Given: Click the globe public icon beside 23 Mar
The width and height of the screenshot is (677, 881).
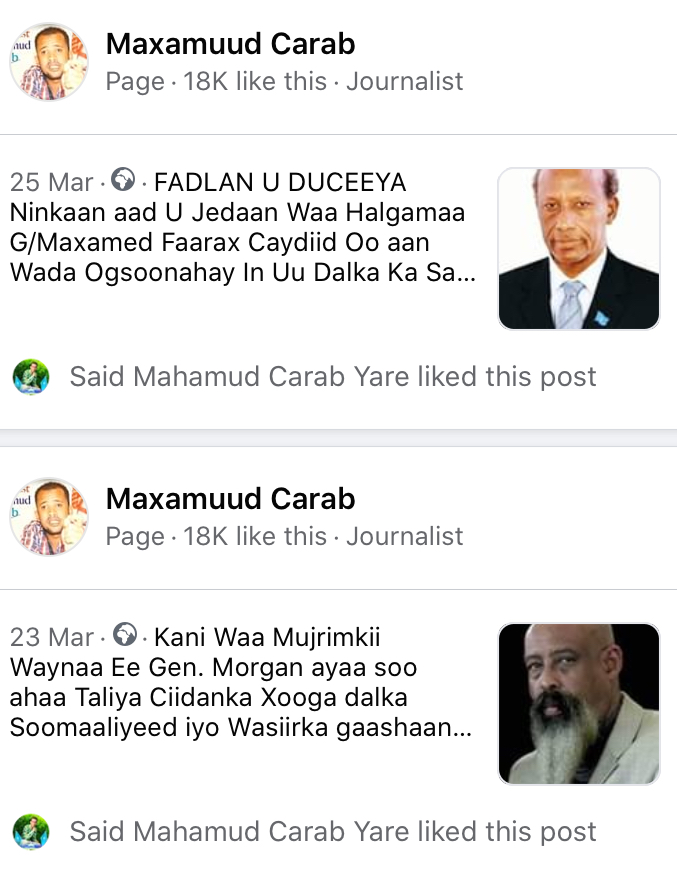Looking at the screenshot, I should click(x=125, y=635).
